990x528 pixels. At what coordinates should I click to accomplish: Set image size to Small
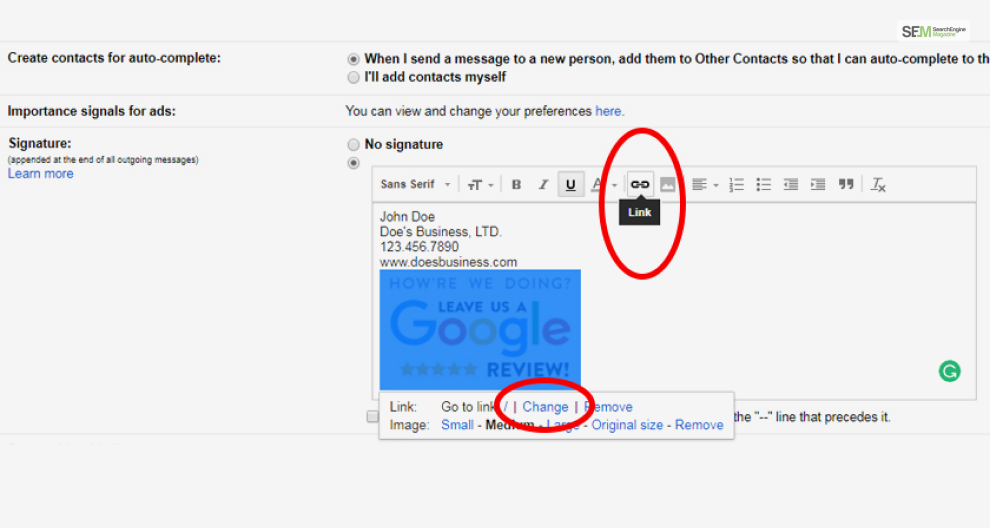coord(457,425)
